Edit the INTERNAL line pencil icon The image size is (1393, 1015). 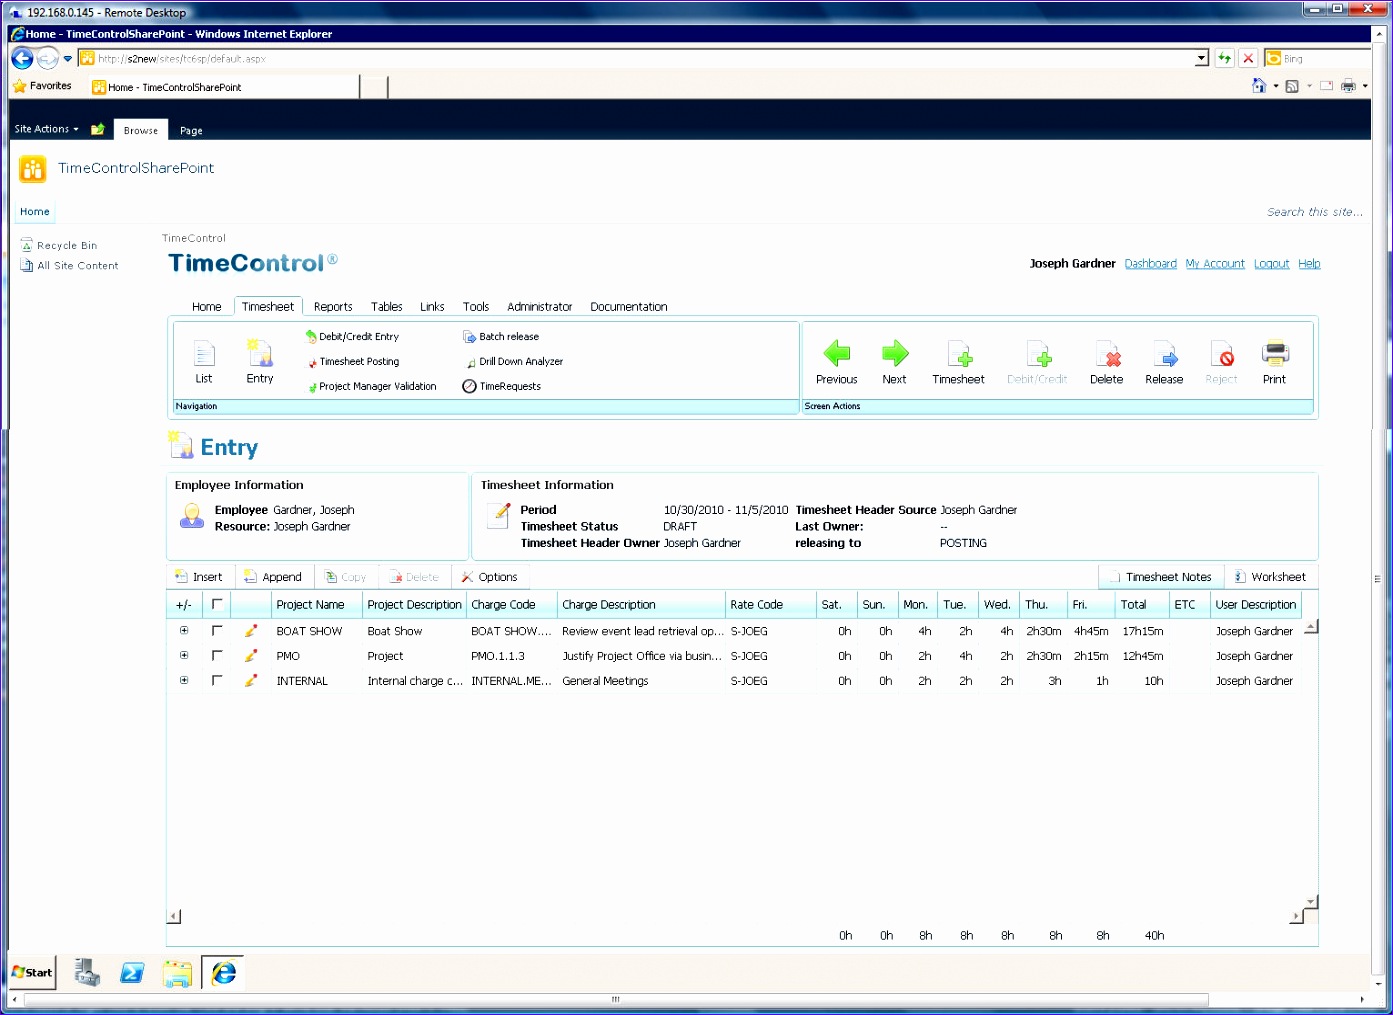[x=251, y=681]
